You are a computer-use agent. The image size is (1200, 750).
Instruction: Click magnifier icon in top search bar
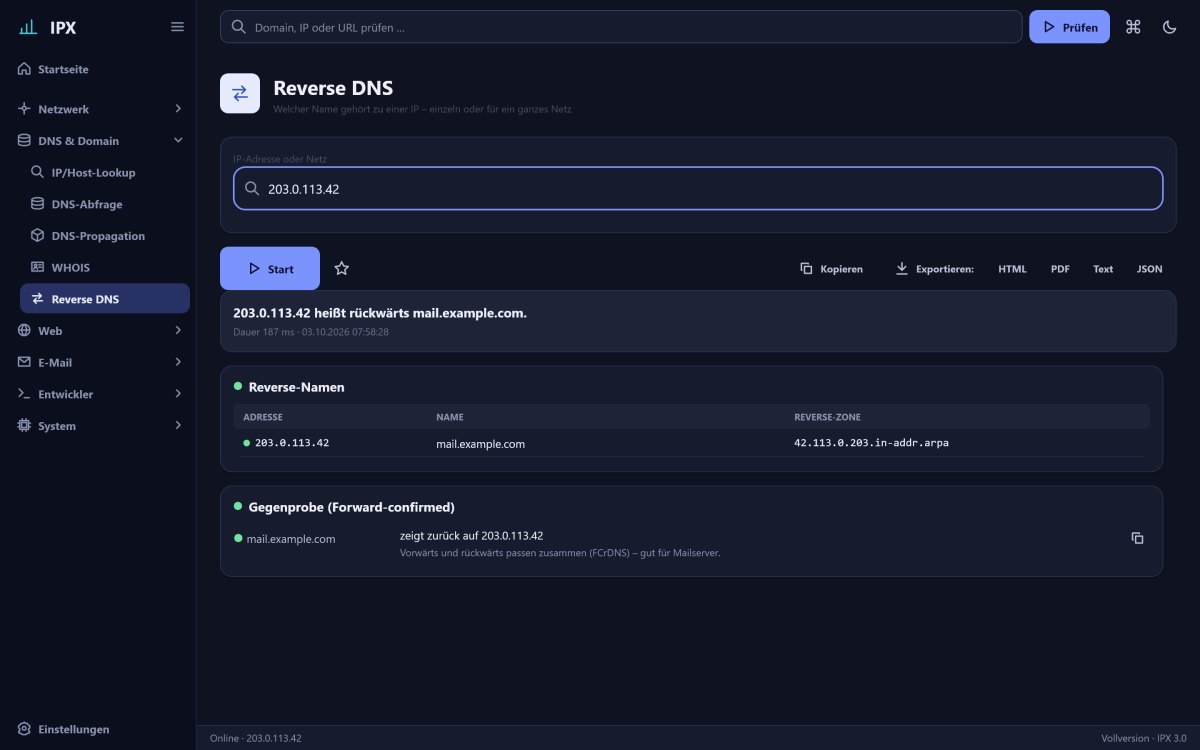tap(238, 27)
